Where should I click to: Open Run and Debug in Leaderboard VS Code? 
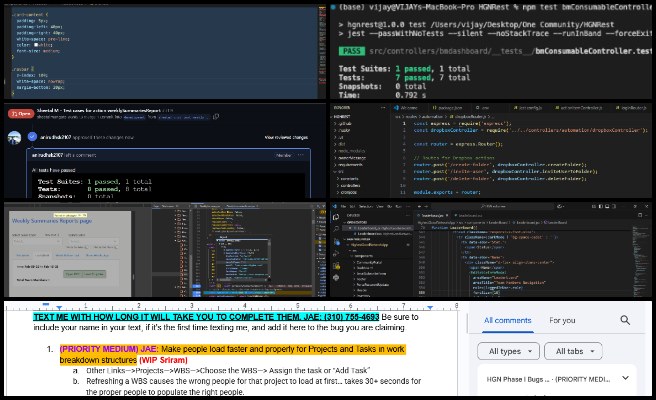pos(336,253)
